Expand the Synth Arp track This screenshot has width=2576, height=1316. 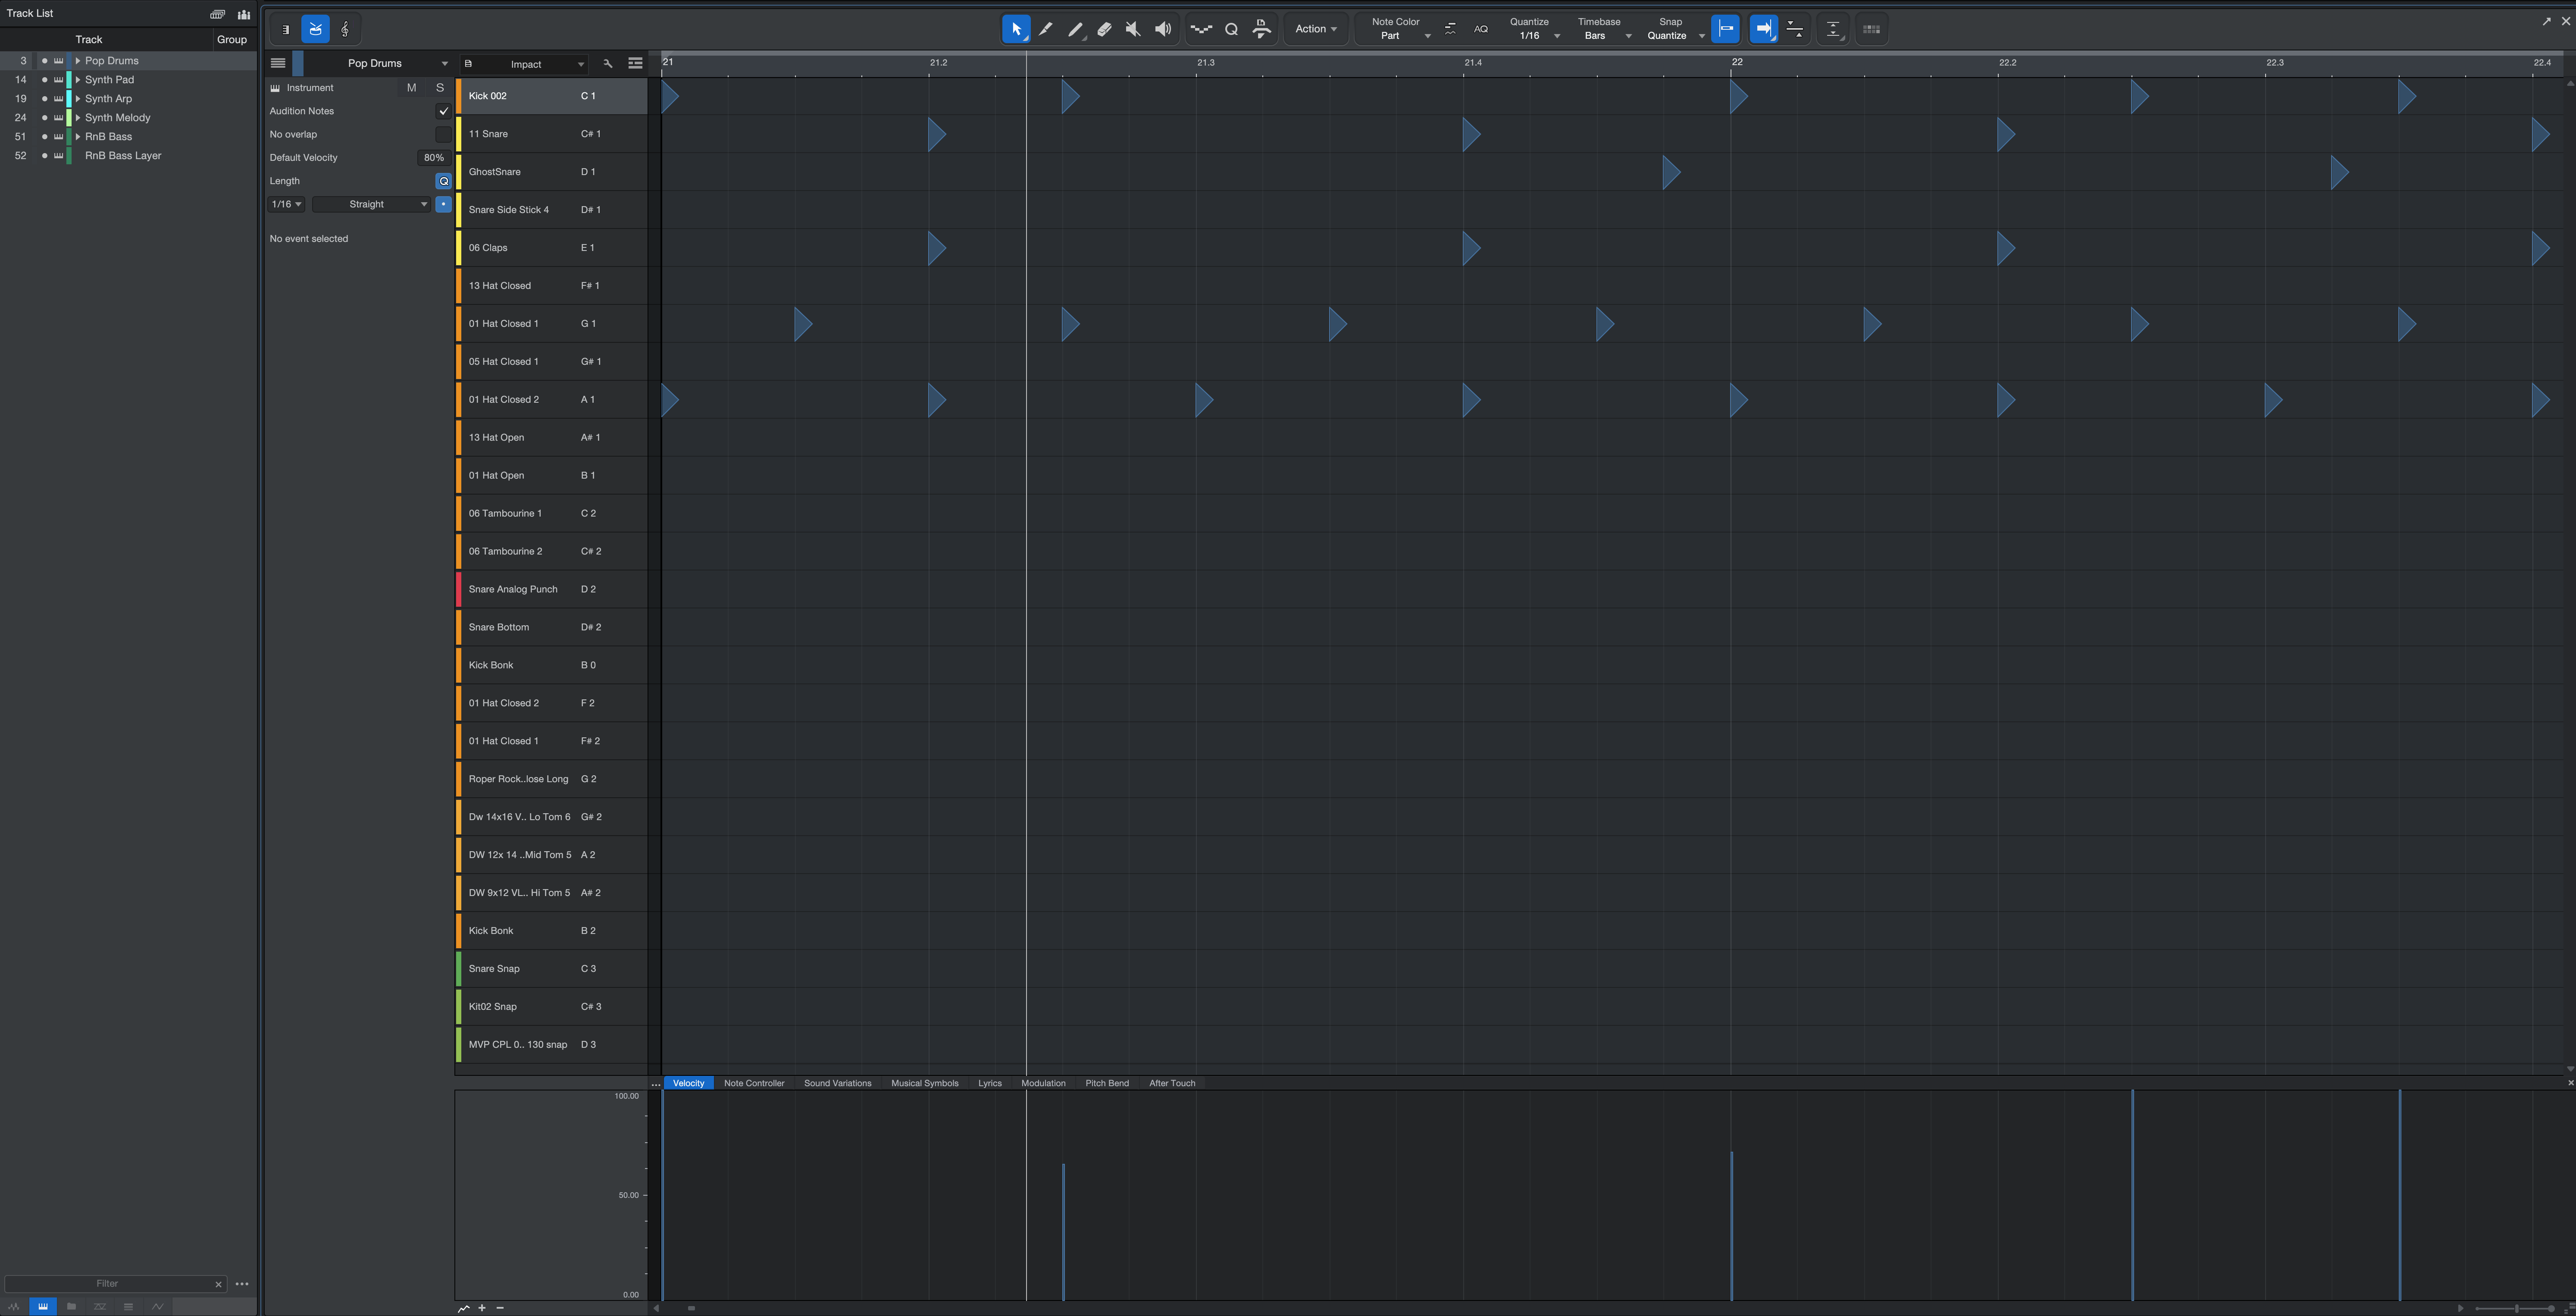click(78, 99)
